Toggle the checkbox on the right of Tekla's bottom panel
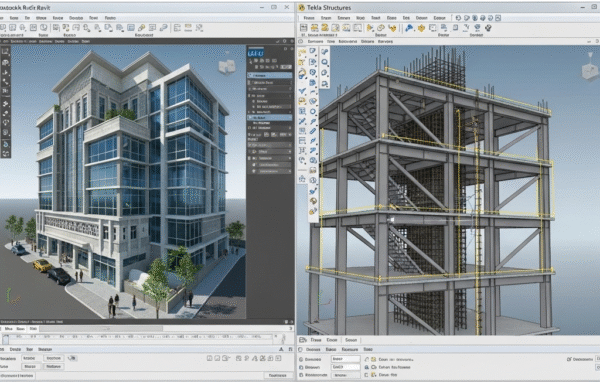The image size is (600, 382). click(569, 359)
